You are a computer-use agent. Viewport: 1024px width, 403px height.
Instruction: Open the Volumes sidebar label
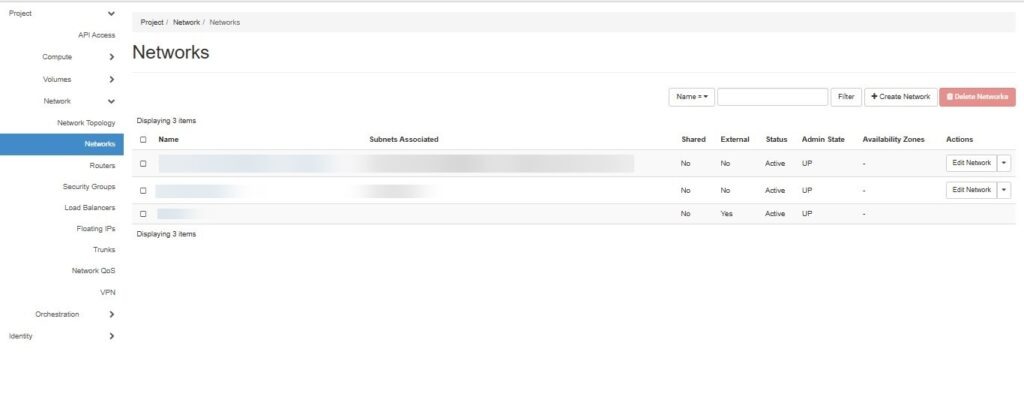coord(57,80)
